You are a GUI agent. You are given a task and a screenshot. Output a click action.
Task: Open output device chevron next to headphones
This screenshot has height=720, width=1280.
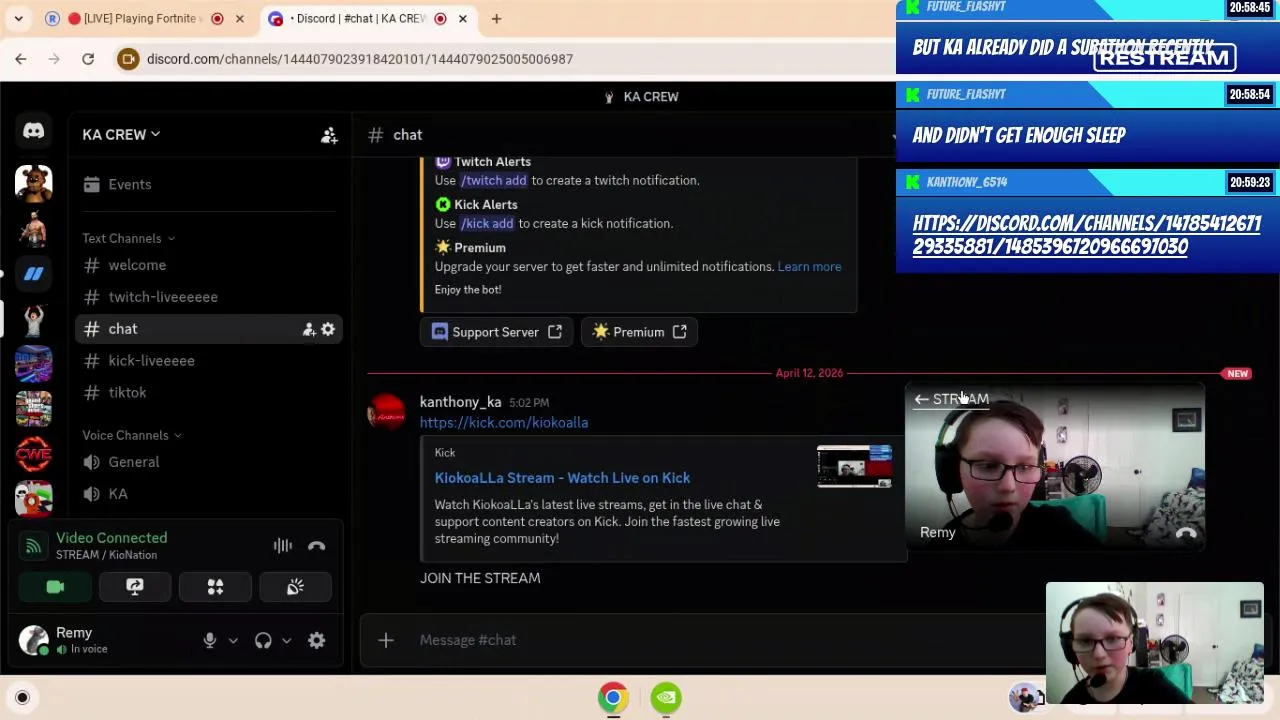click(286, 641)
